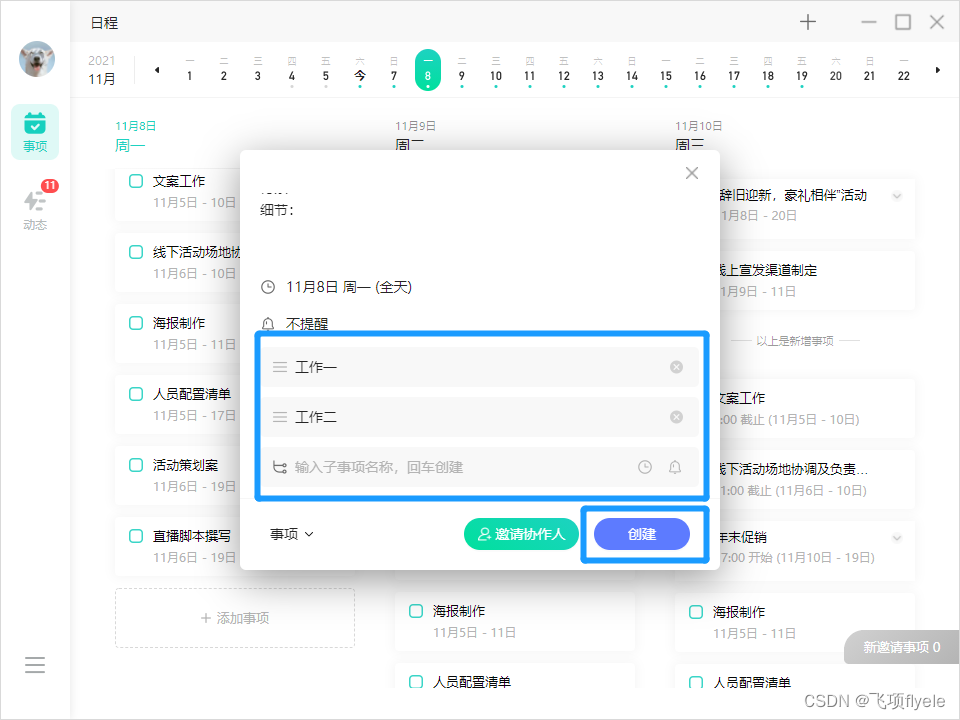This screenshot has height=720, width=960.
Task: Check the 文案工作 checkbox under 11月8日
Action: [136, 181]
